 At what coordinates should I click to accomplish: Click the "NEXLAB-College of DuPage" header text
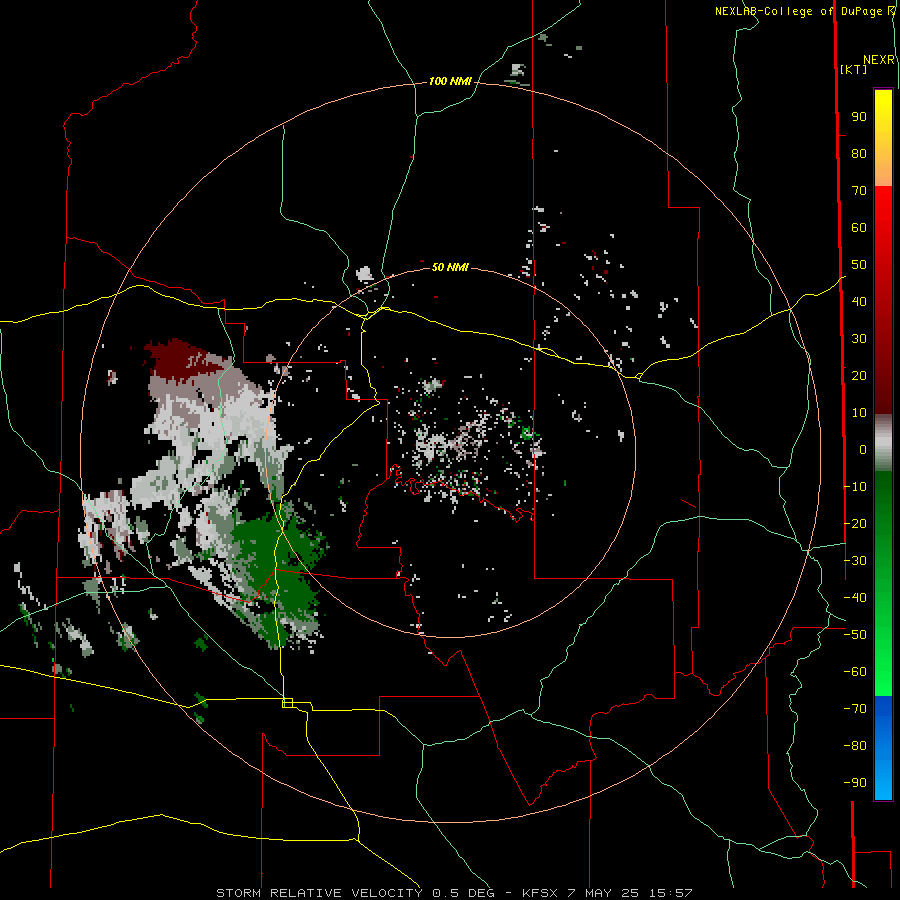coord(800,11)
